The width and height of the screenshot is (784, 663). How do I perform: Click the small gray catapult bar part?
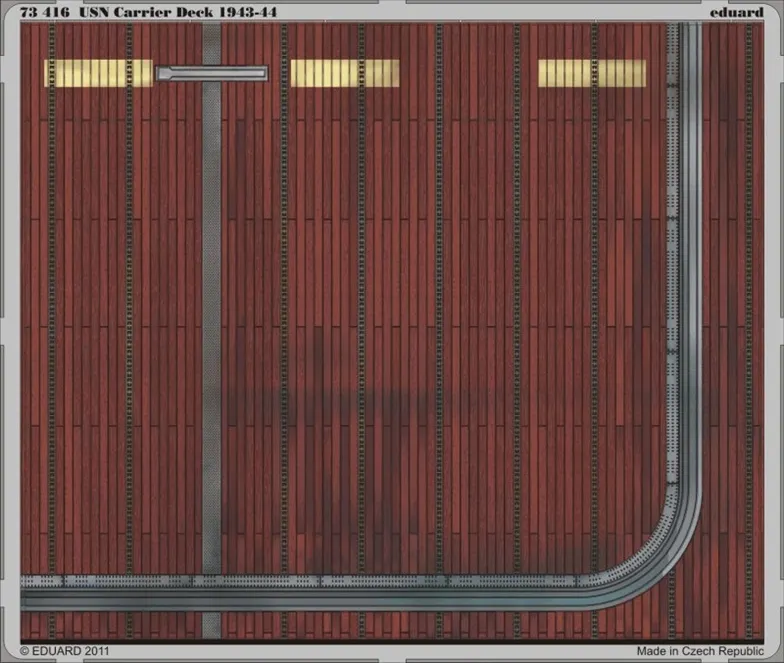click(x=212, y=74)
